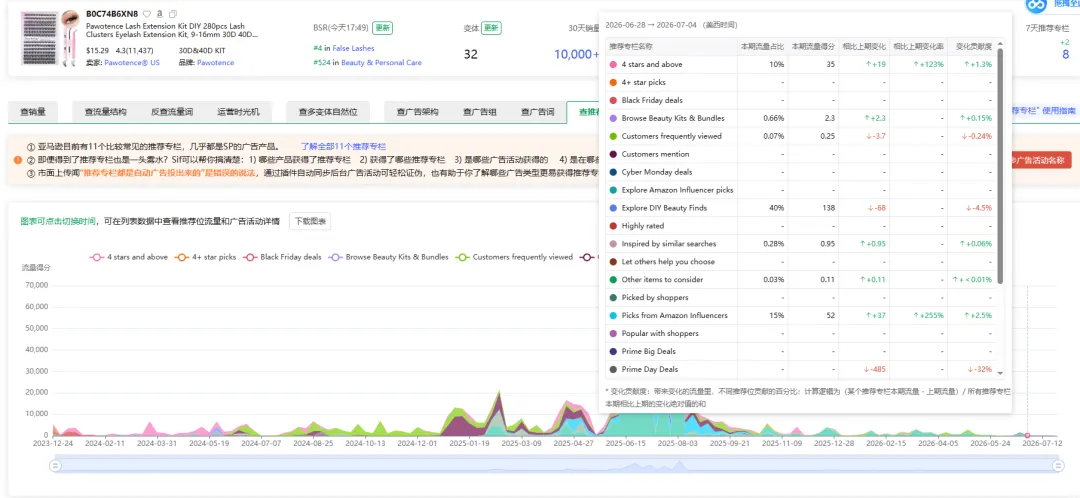Toggle '4 stars and above' legend series
Screen dimensions: 1080x498
click(x=129, y=257)
